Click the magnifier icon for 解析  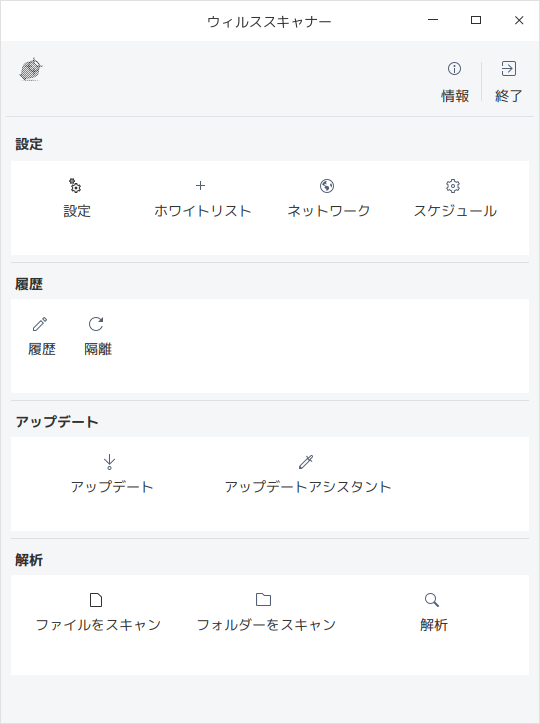point(432,600)
